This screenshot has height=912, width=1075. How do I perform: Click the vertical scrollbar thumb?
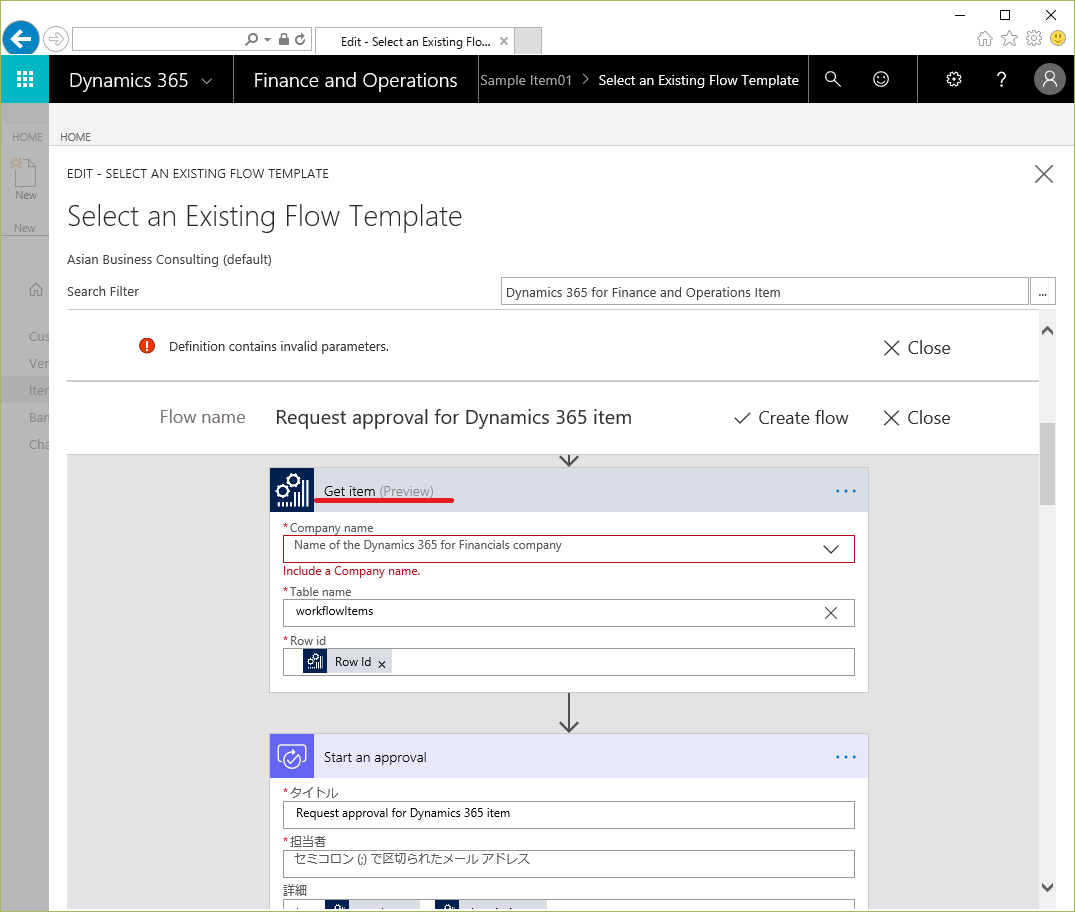1047,464
